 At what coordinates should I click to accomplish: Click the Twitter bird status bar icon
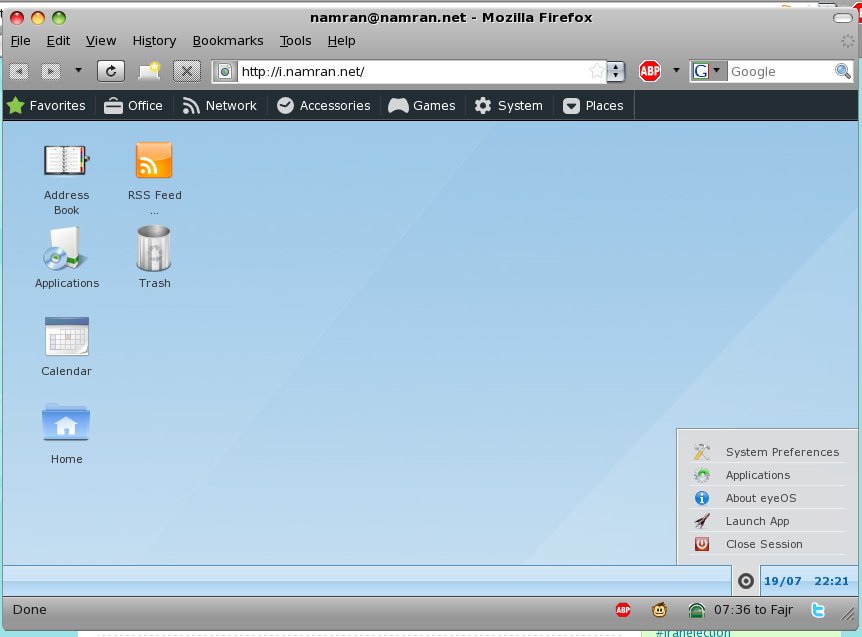point(818,610)
